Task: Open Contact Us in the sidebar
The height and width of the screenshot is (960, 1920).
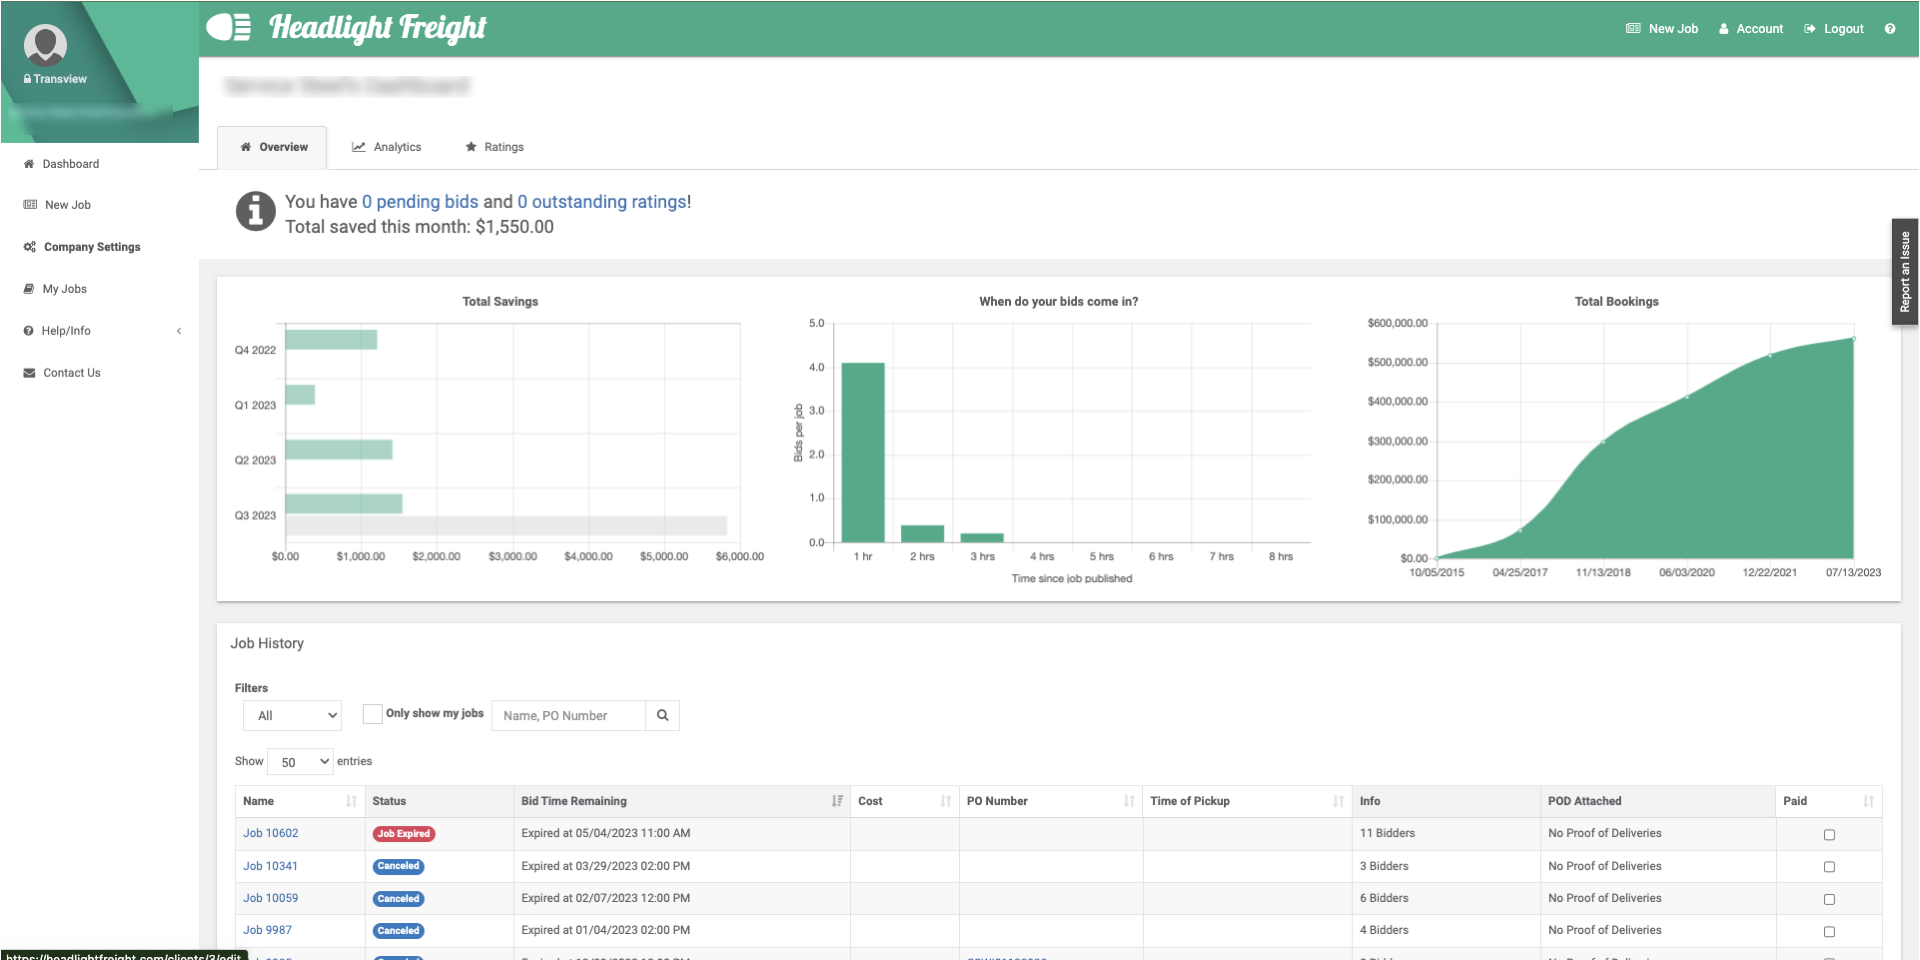Action: point(72,373)
